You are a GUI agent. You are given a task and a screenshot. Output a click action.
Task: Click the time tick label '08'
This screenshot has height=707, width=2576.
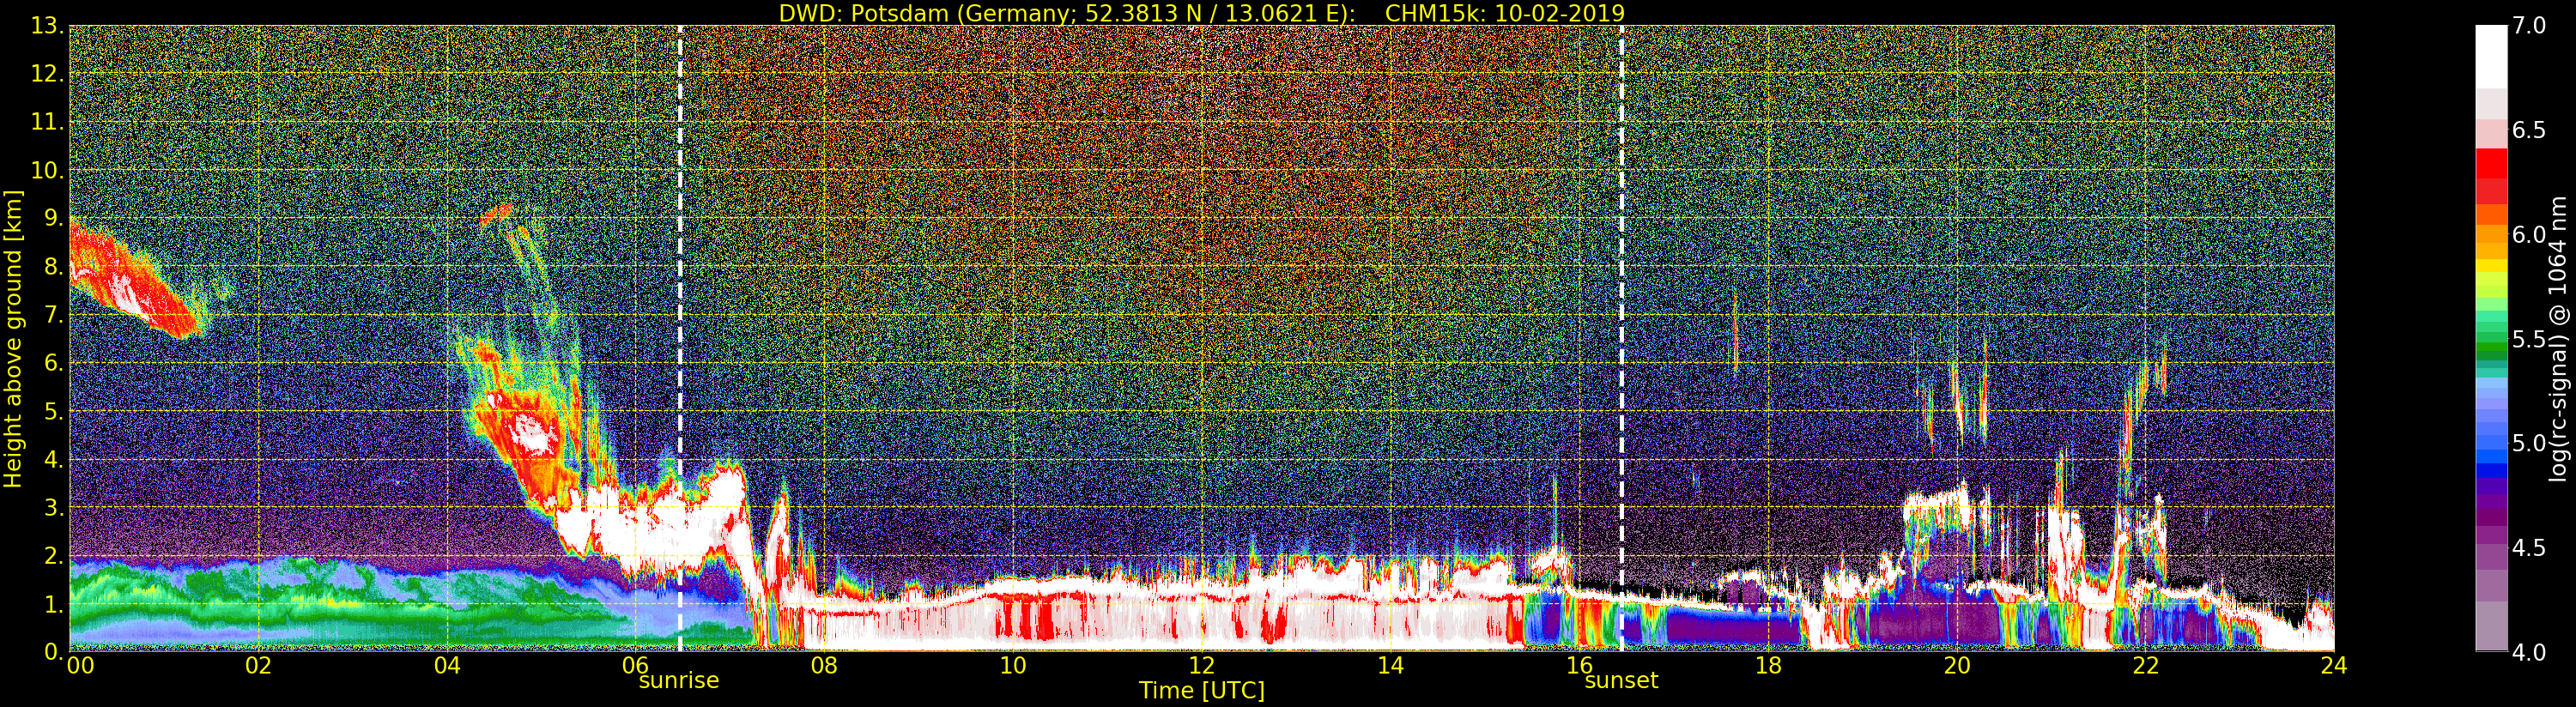pos(824,665)
